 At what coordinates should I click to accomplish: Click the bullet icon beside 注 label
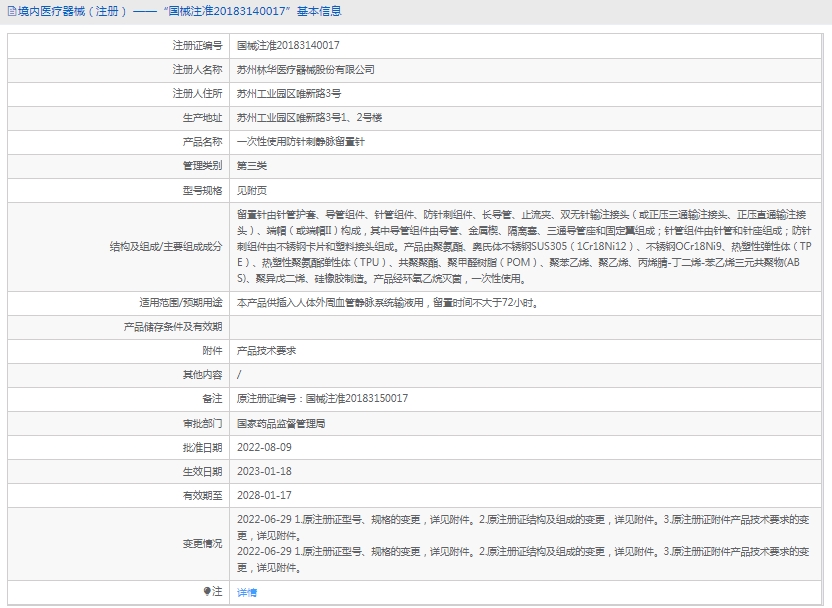(207, 591)
